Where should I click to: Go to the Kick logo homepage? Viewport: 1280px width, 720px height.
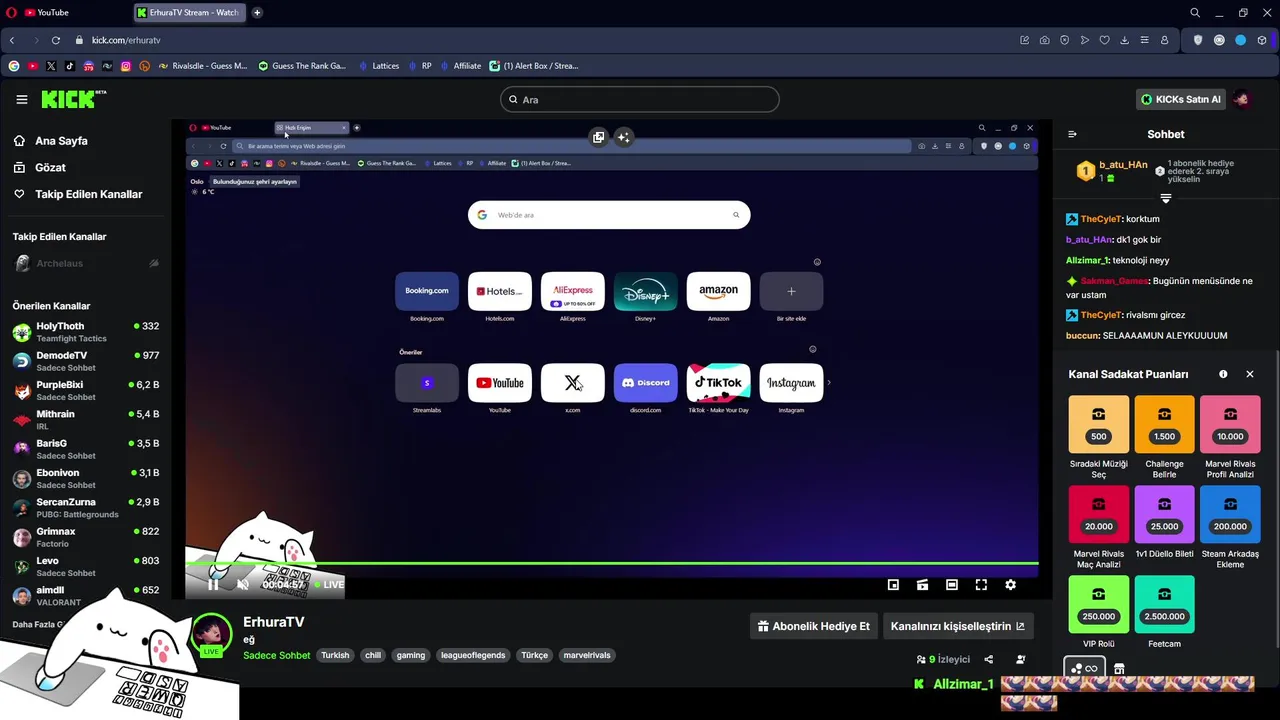click(x=73, y=99)
